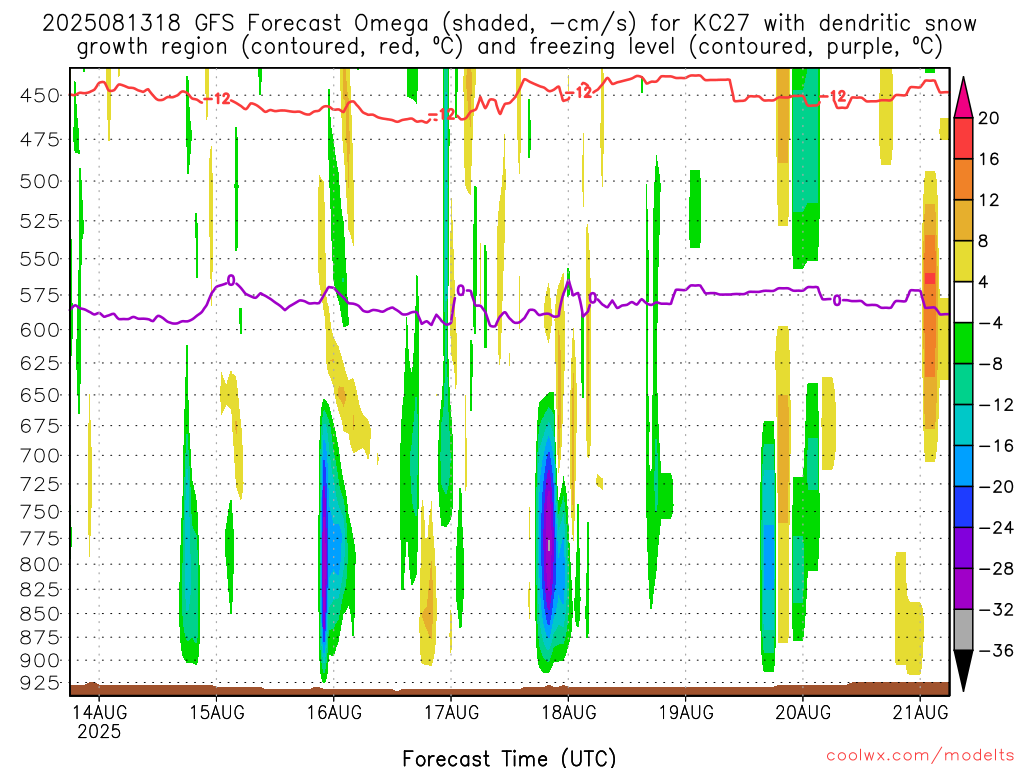Click the 19AUG date label
1024x768 pixels.
click(x=686, y=711)
